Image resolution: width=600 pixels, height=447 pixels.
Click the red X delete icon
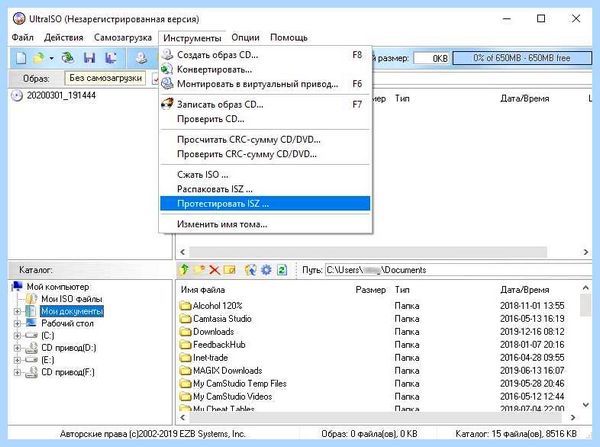pos(214,270)
